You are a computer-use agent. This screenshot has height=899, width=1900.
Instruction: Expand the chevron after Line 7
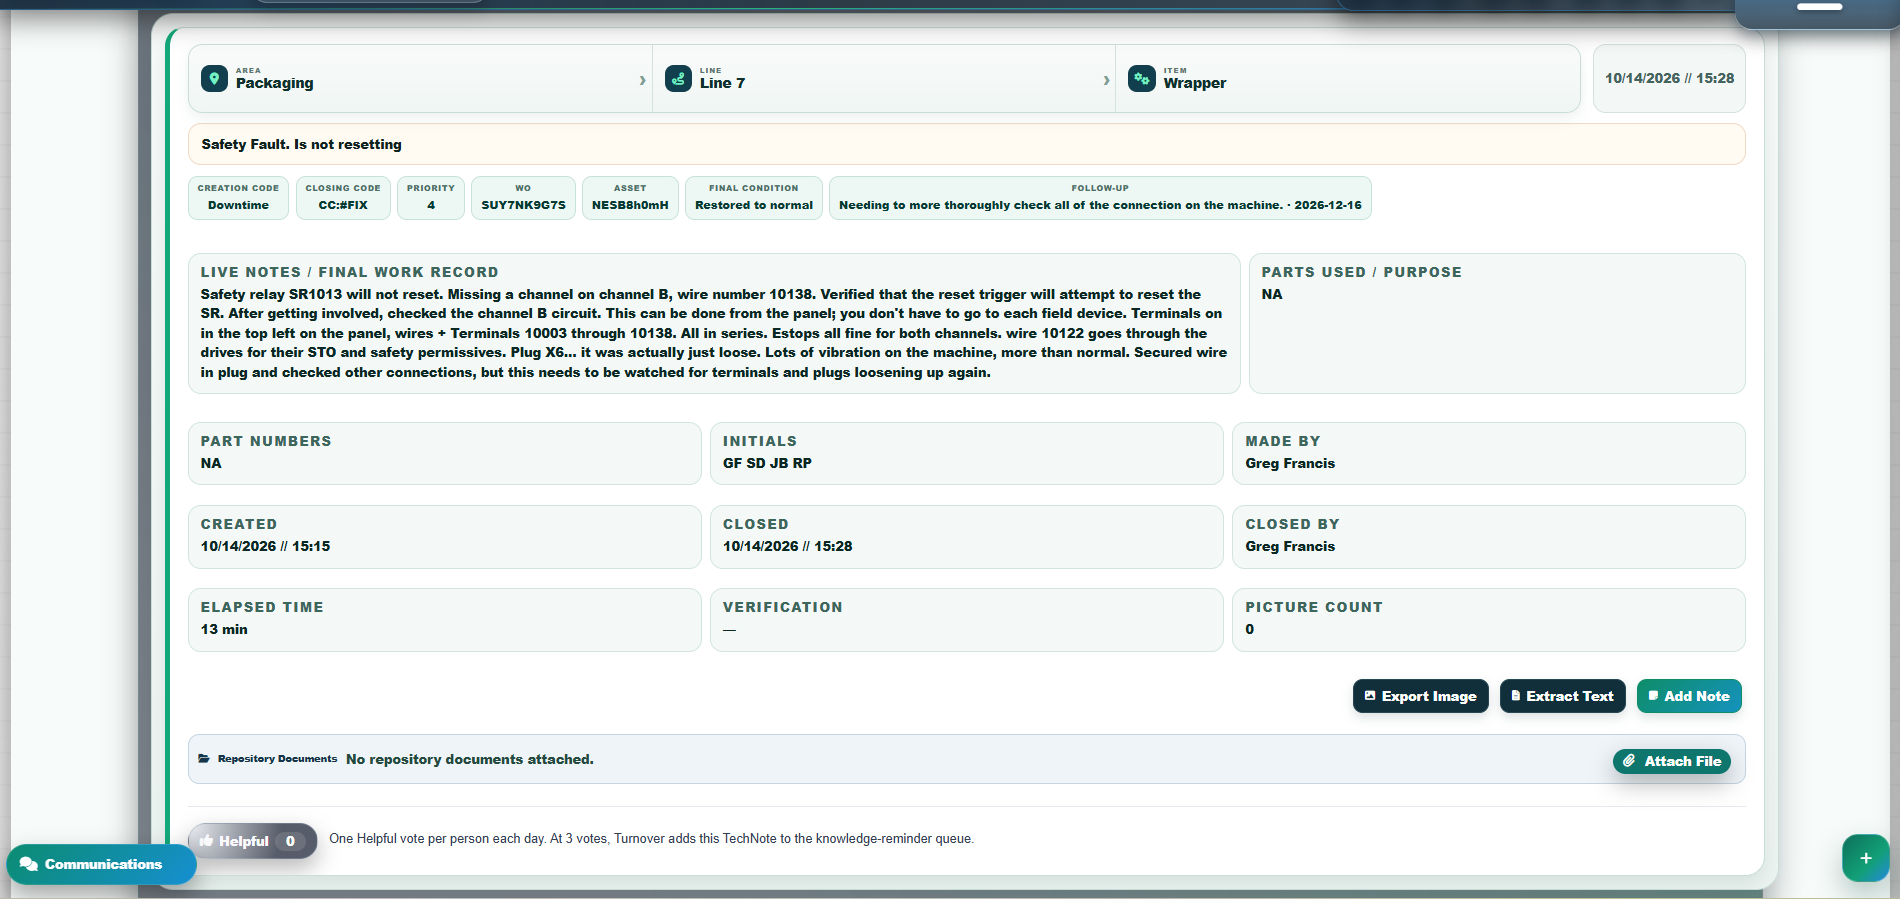(1106, 80)
